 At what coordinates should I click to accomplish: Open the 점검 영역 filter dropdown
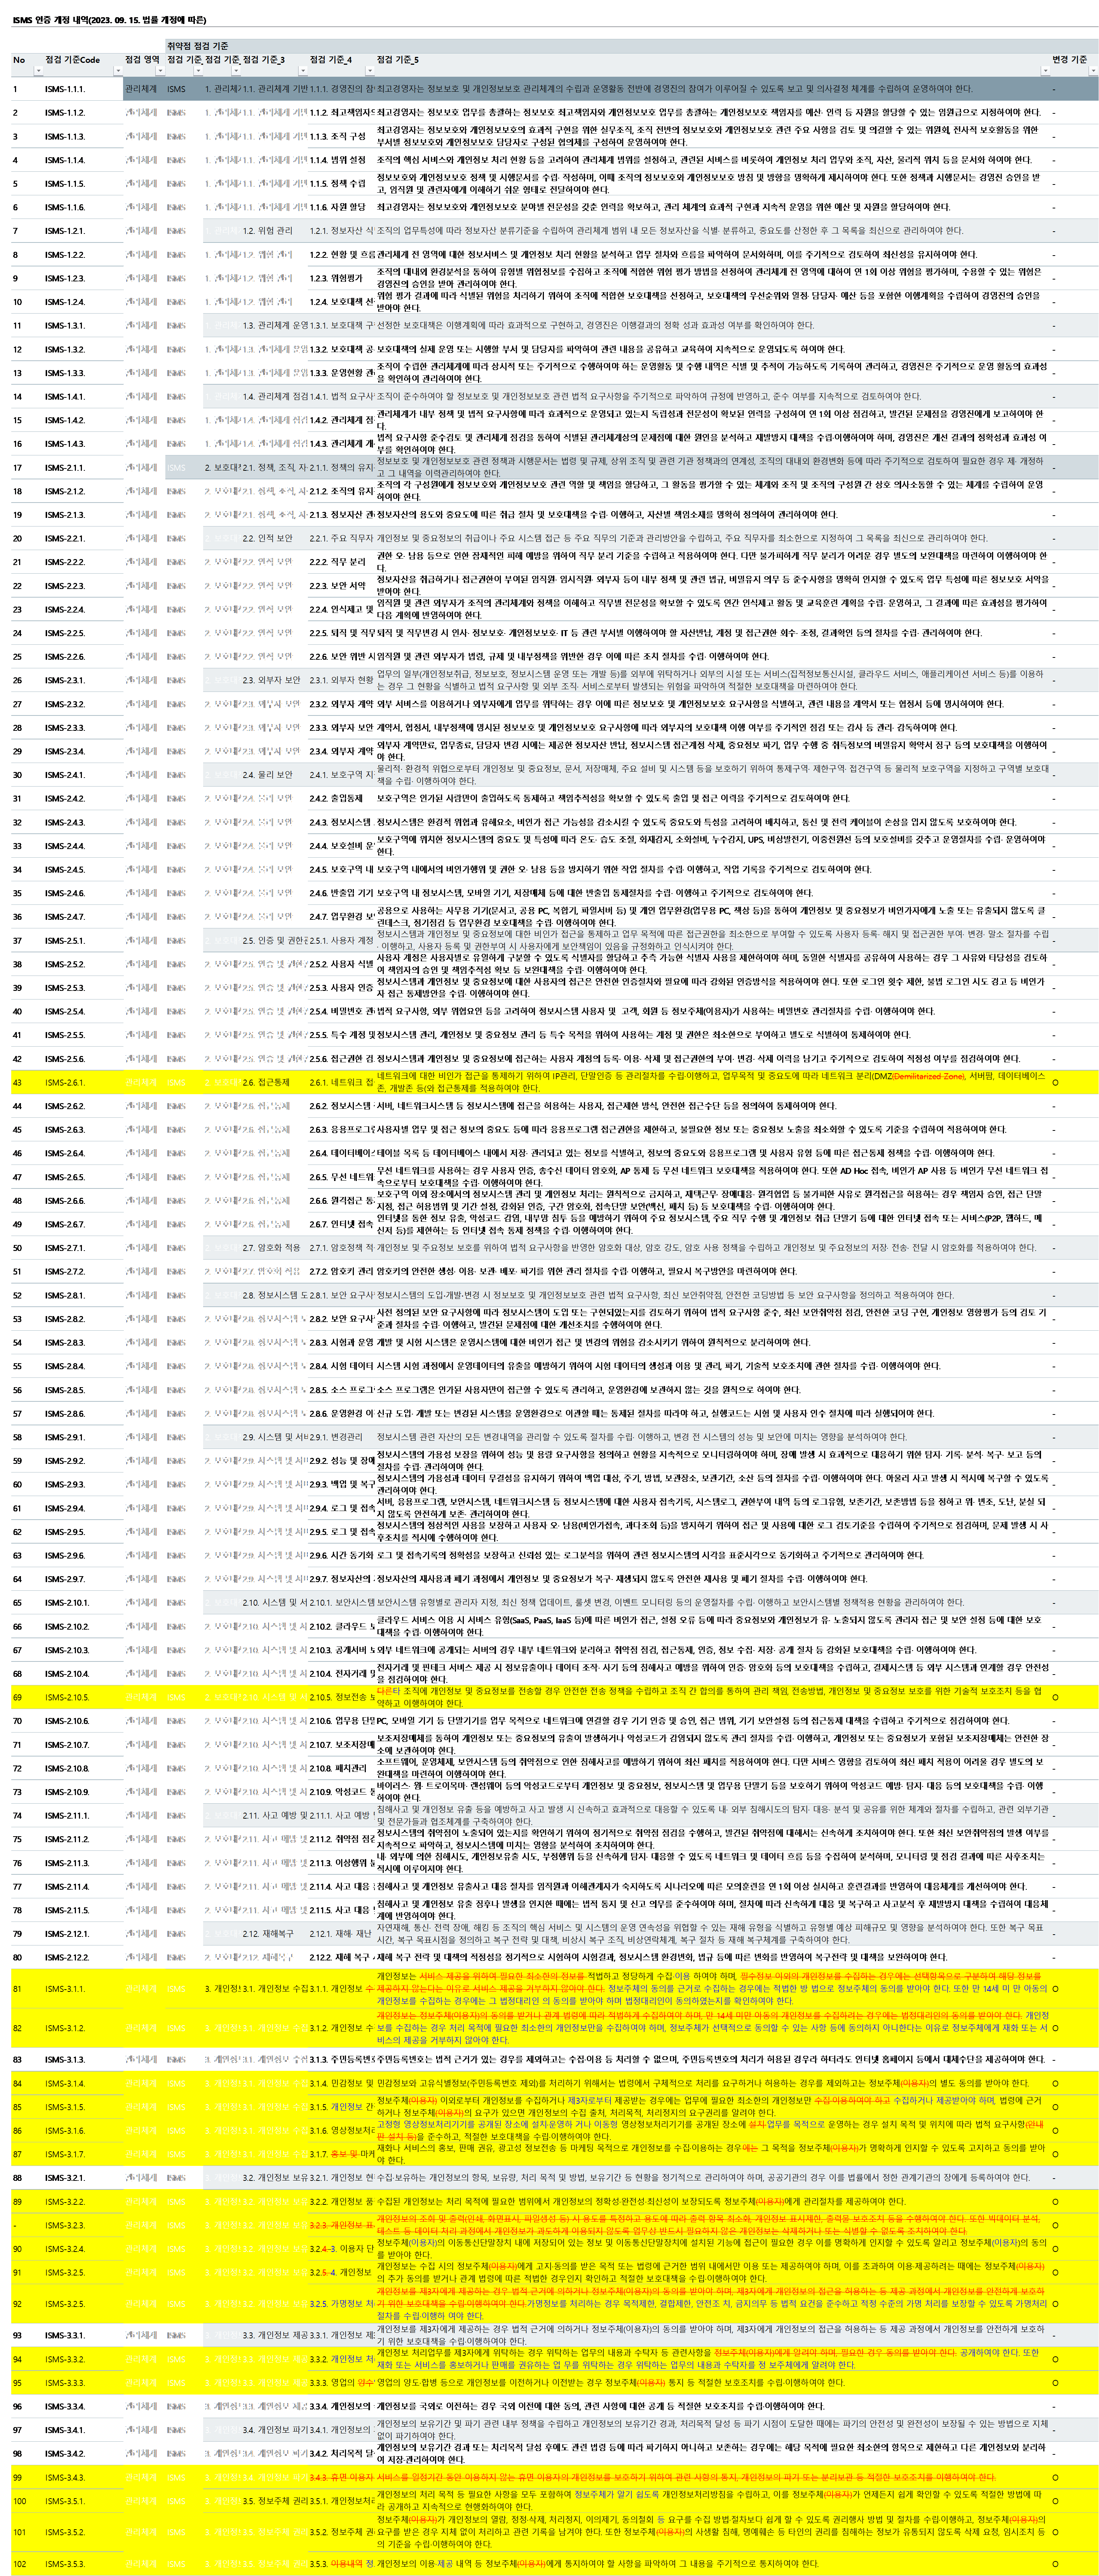click(x=160, y=71)
